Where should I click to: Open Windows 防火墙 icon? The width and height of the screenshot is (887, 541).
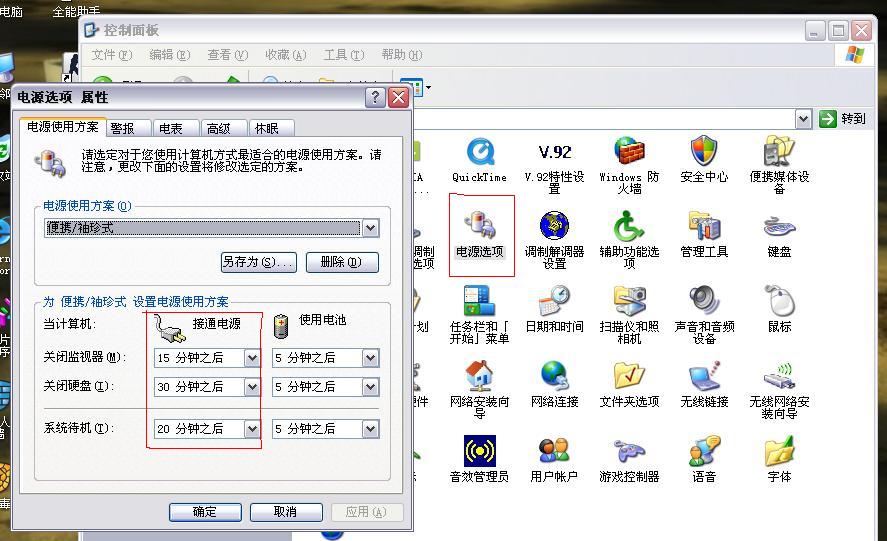629,155
